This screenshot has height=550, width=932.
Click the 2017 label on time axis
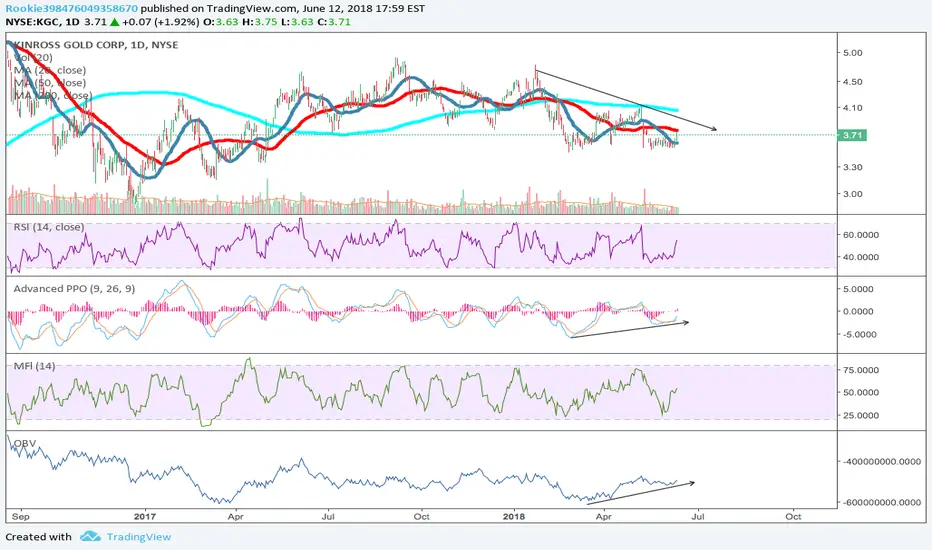[145, 517]
